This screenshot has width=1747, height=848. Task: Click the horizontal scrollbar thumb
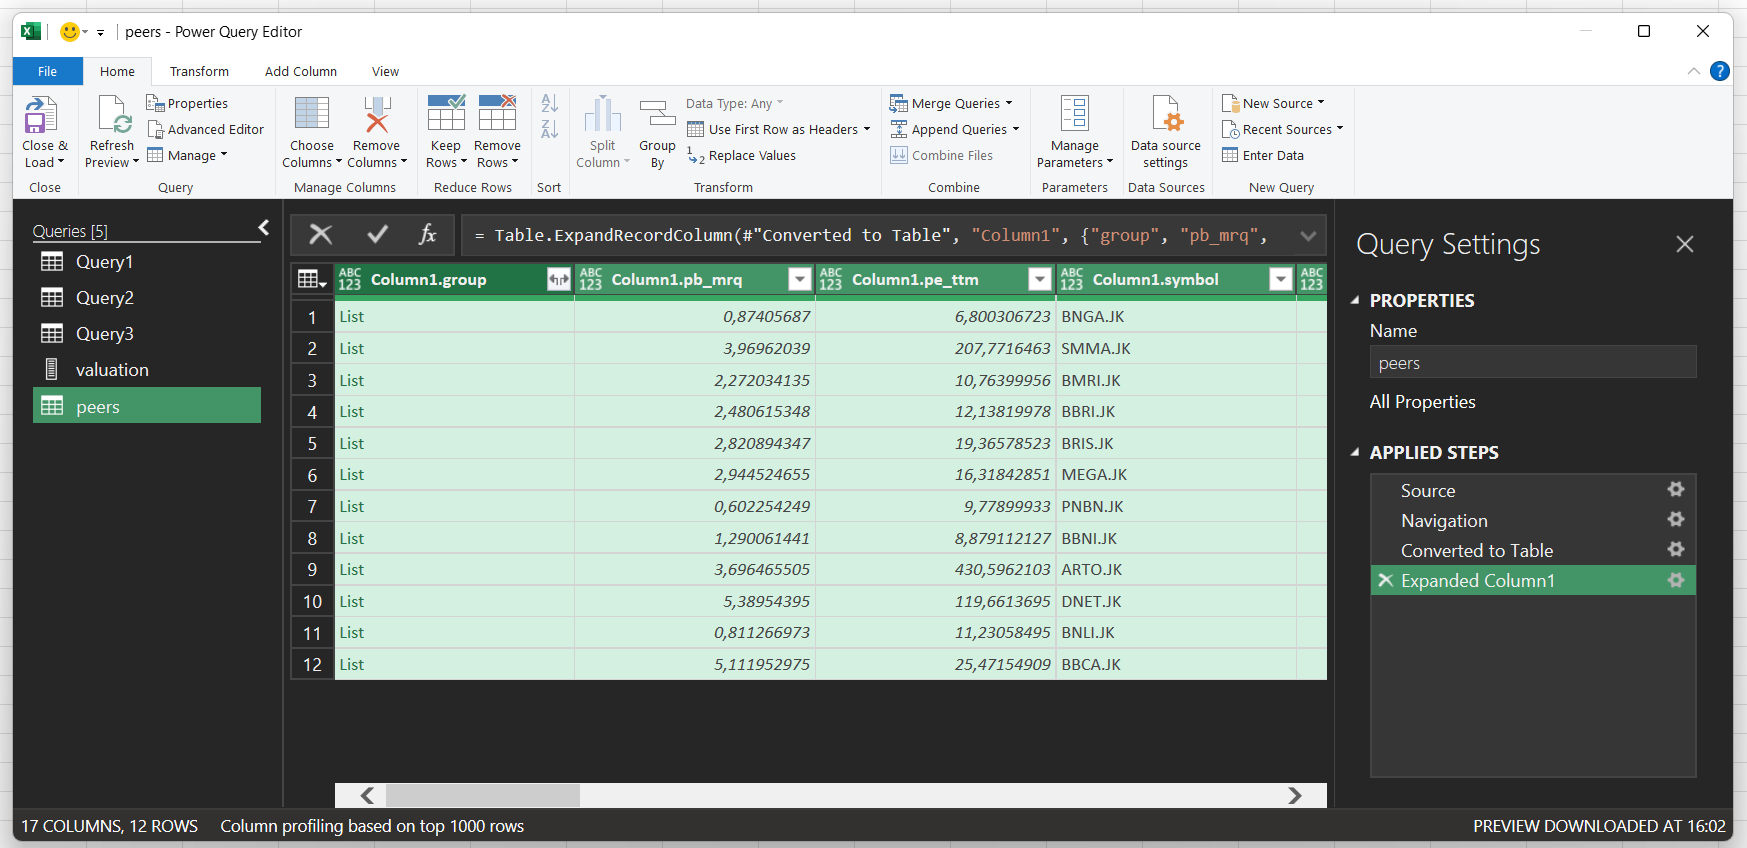pyautogui.click(x=482, y=796)
